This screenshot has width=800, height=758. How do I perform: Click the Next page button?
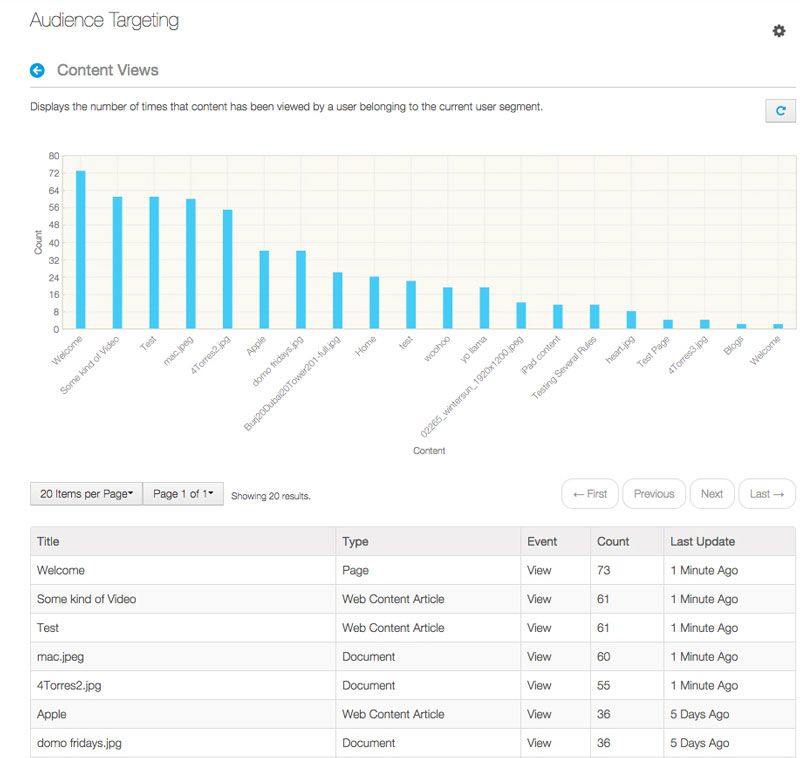[711, 494]
